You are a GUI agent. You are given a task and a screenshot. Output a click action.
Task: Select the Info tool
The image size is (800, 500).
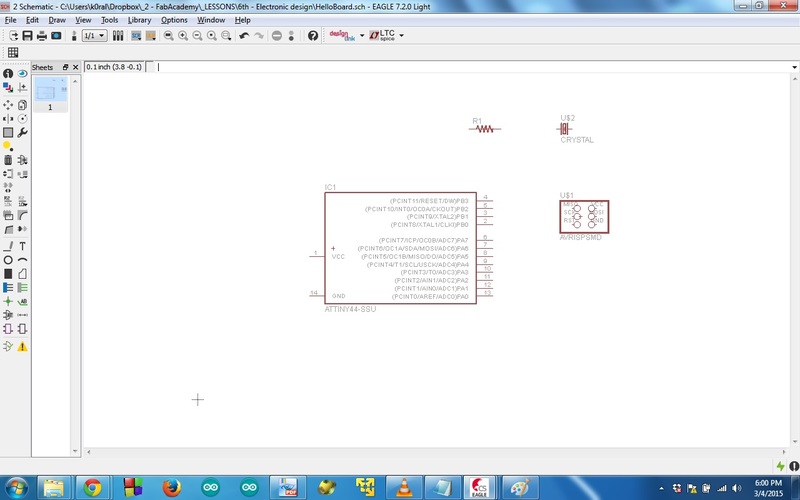coord(8,73)
